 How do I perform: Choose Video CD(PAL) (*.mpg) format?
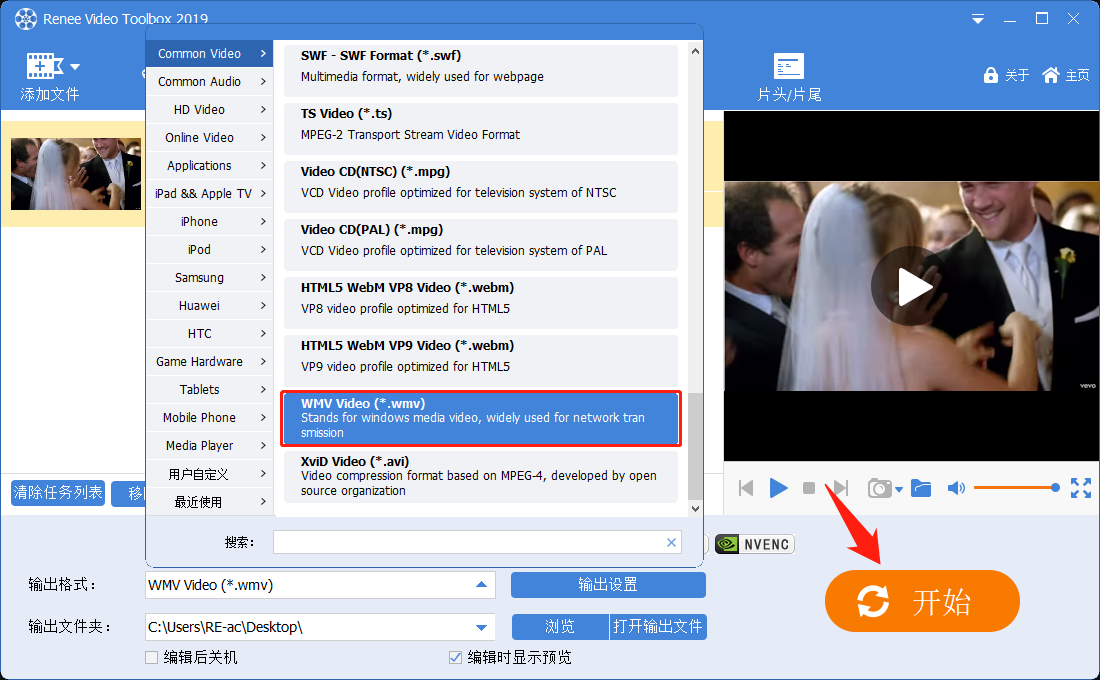[481, 245]
